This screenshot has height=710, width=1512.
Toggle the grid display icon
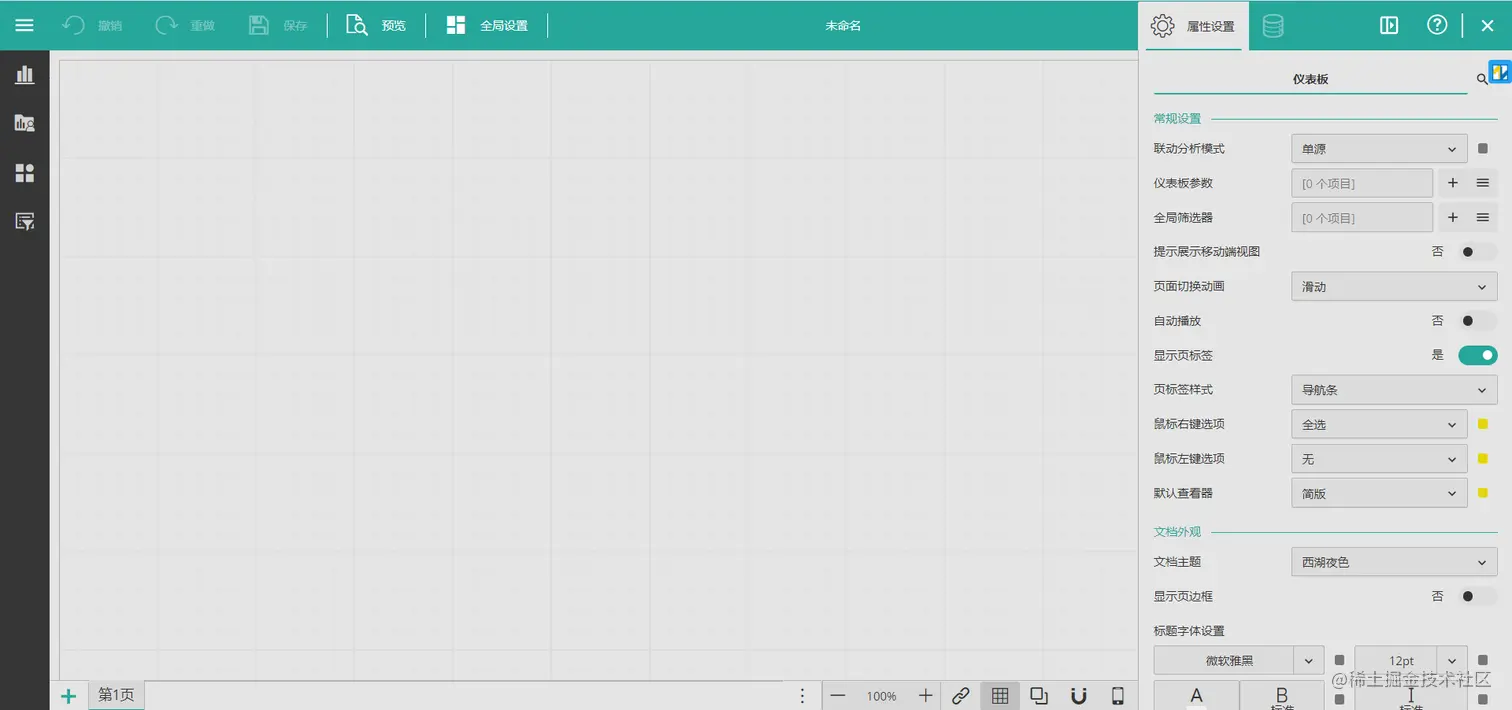click(x=1000, y=696)
